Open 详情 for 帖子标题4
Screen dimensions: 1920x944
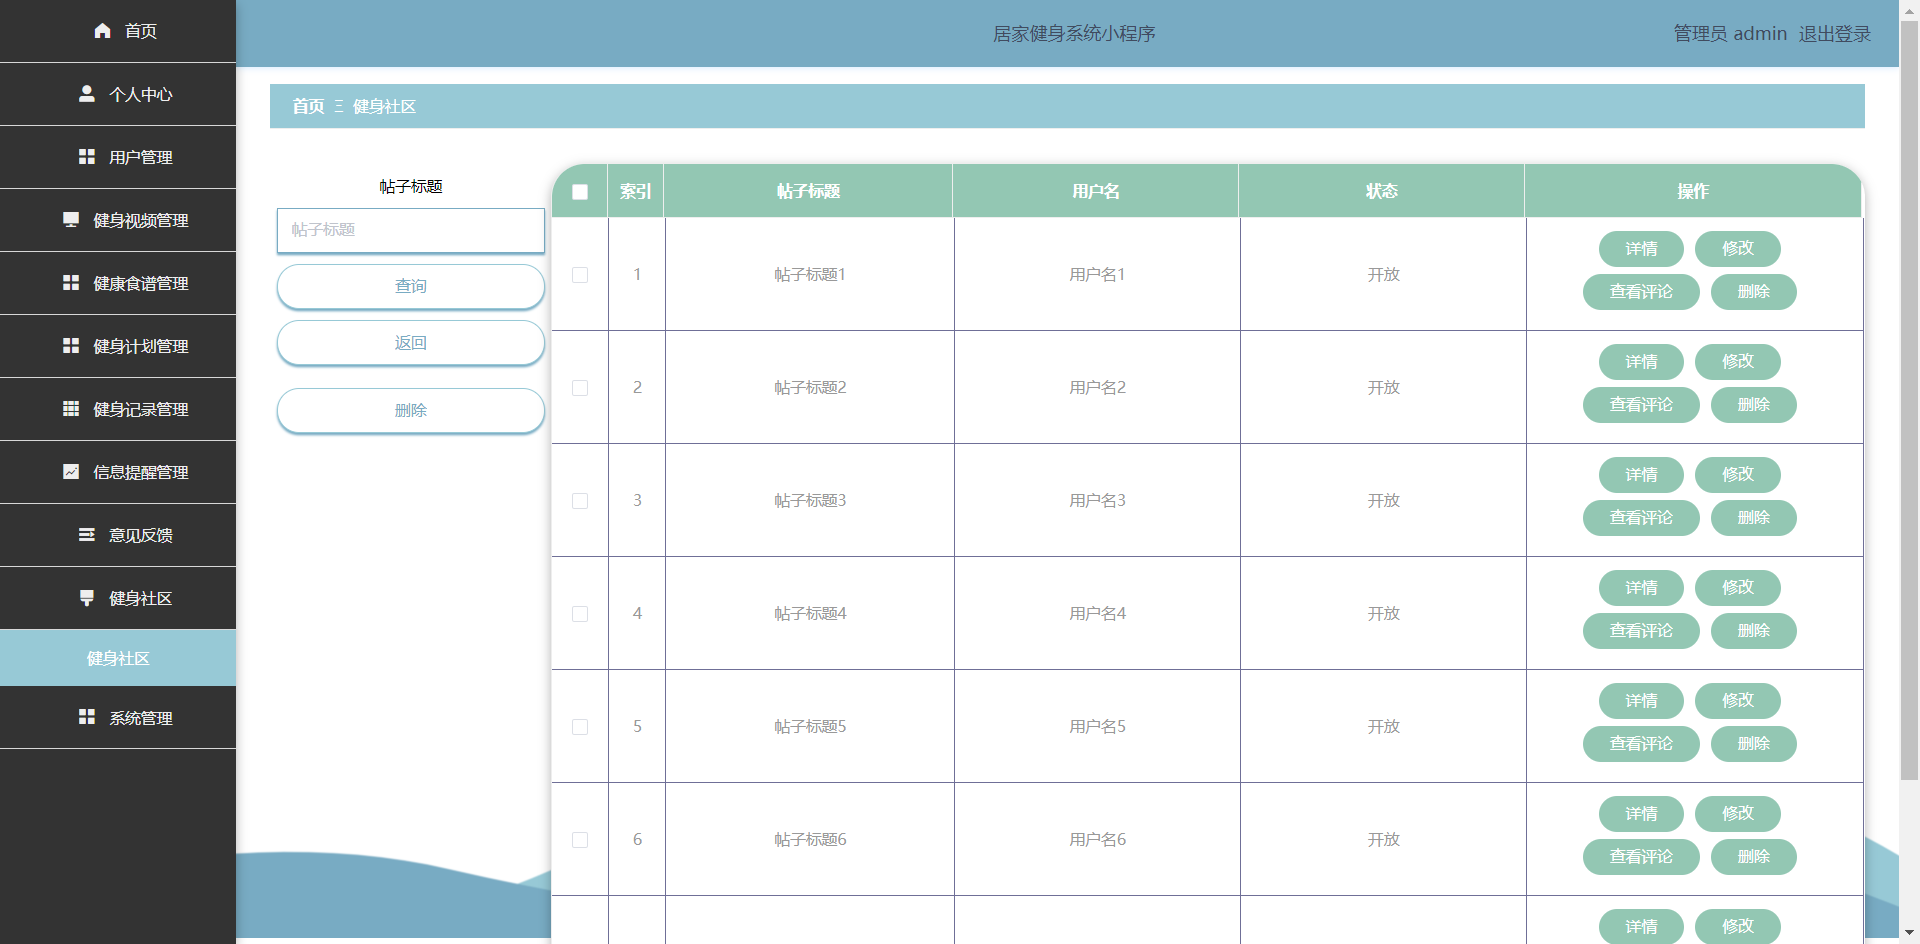1641,588
